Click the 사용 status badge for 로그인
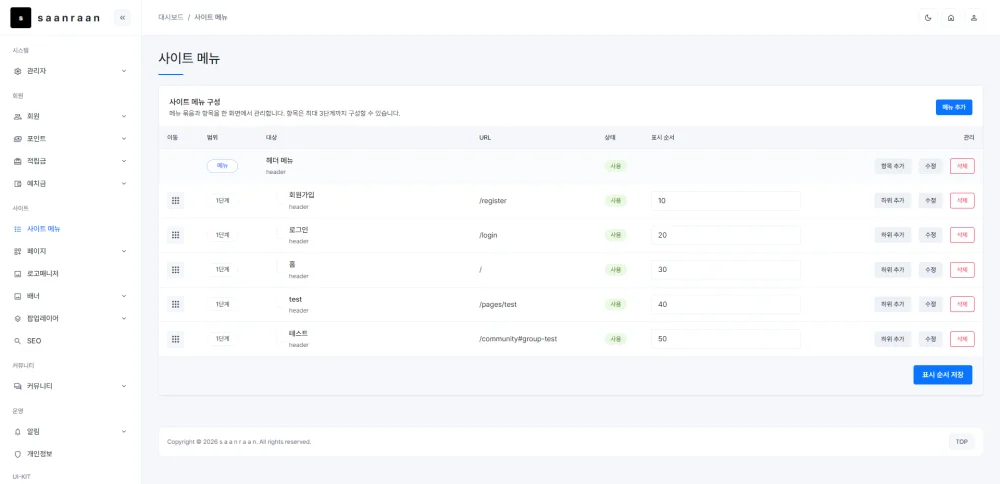This screenshot has height=484, width=1000. tap(615, 235)
